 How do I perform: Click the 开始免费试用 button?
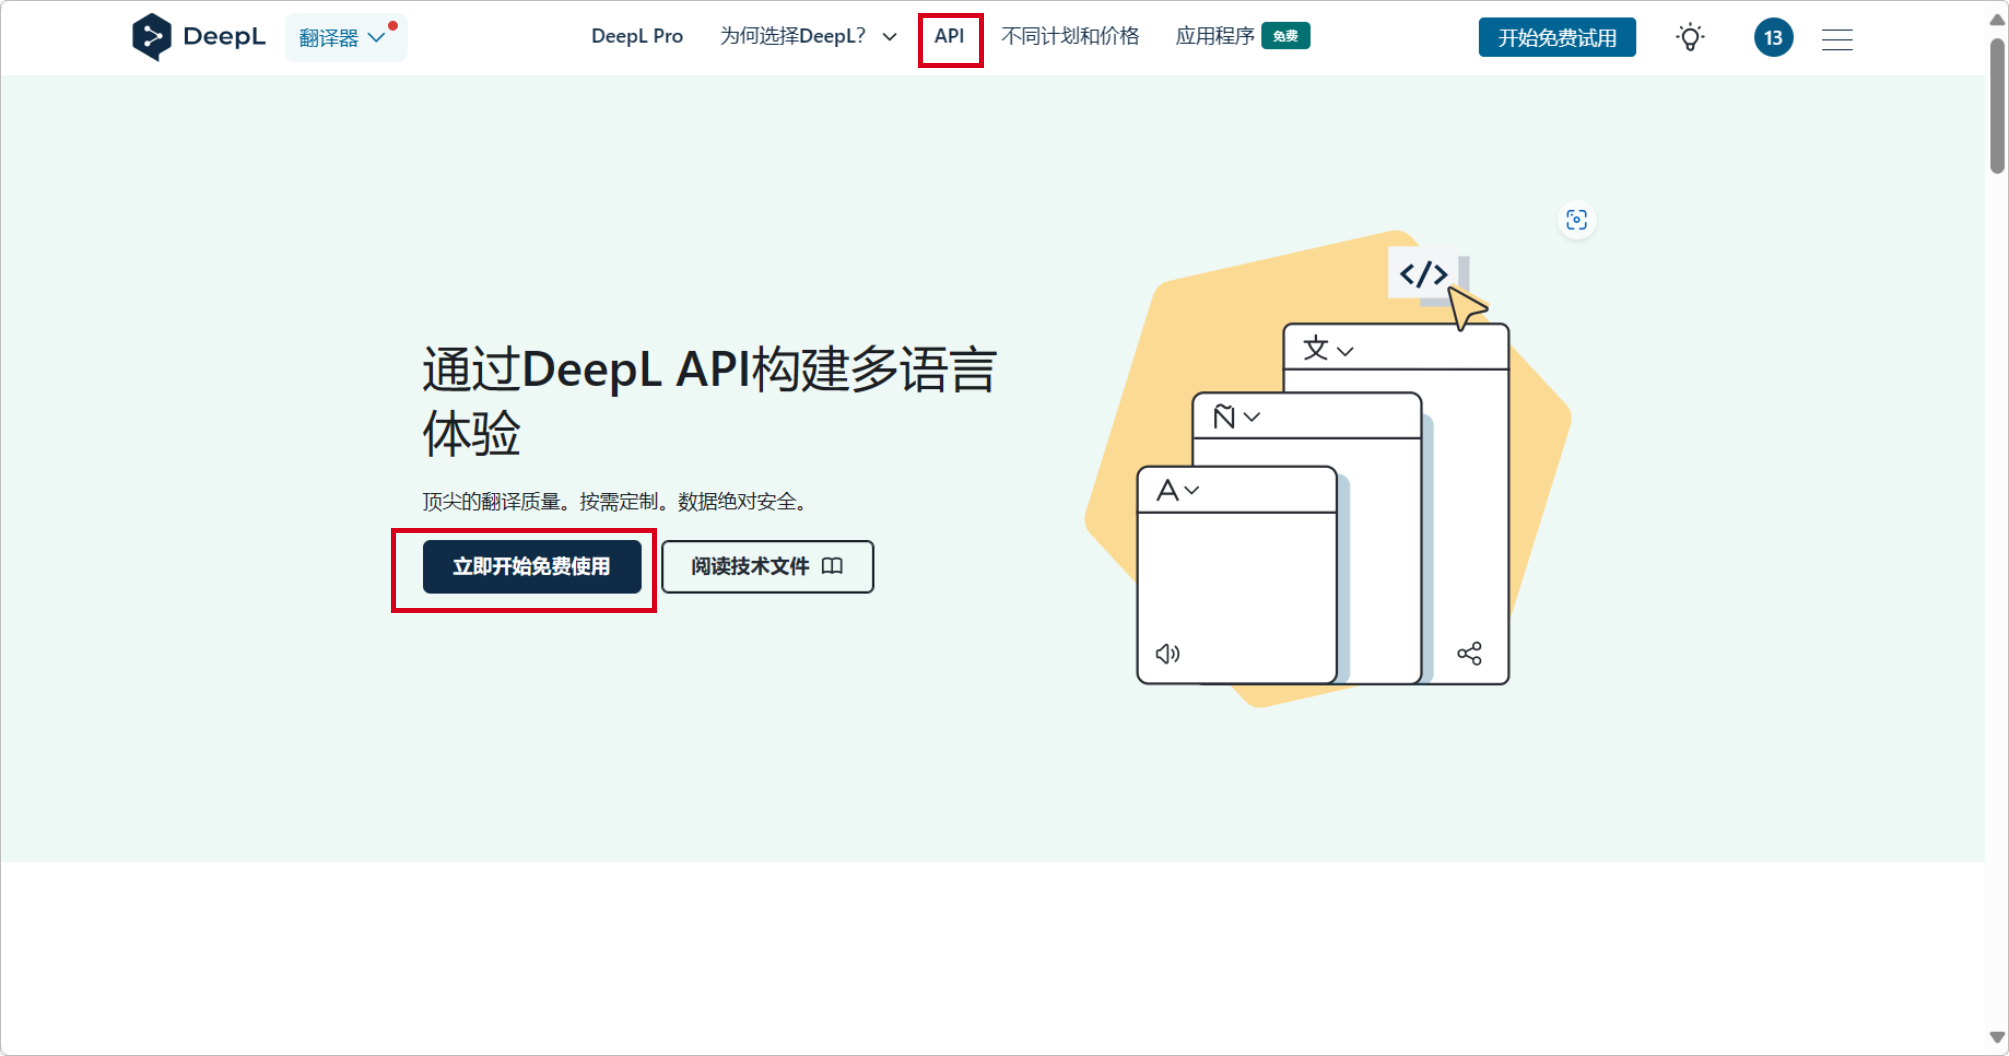pos(1557,37)
